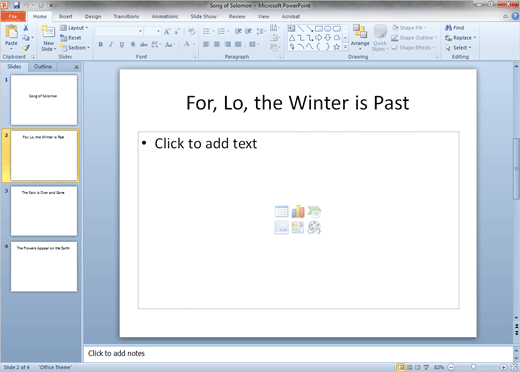This screenshot has height=372, width=520.
Task: Click the Replace button
Action: (x=461, y=38)
